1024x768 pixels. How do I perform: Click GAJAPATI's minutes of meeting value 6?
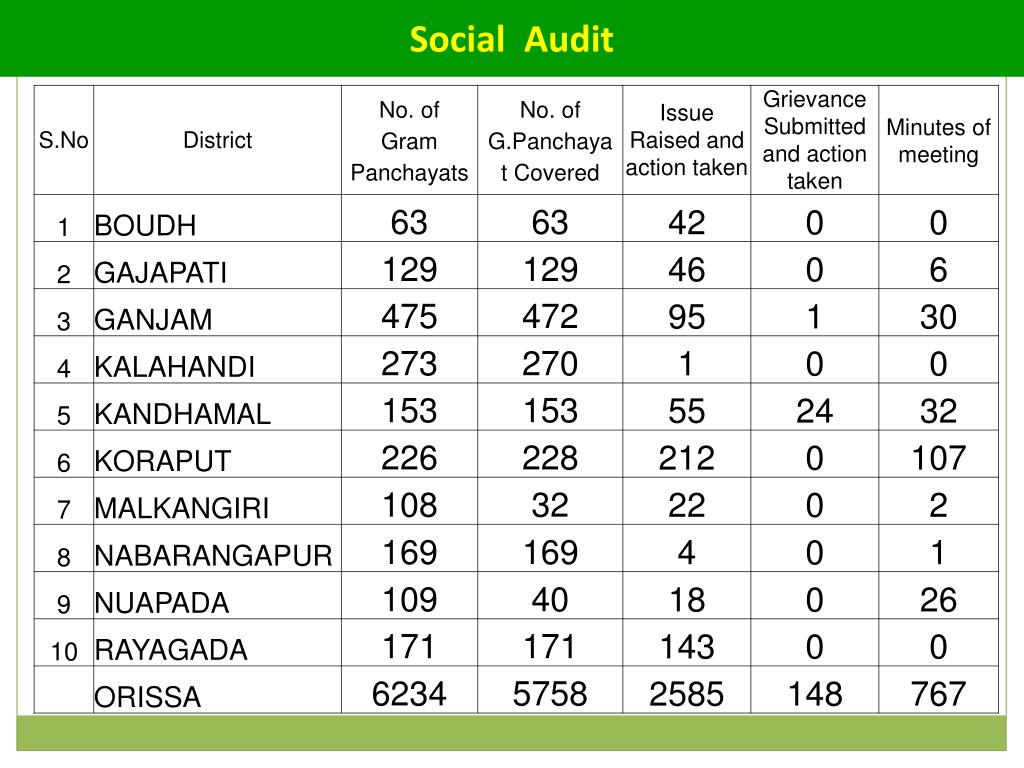point(938,270)
